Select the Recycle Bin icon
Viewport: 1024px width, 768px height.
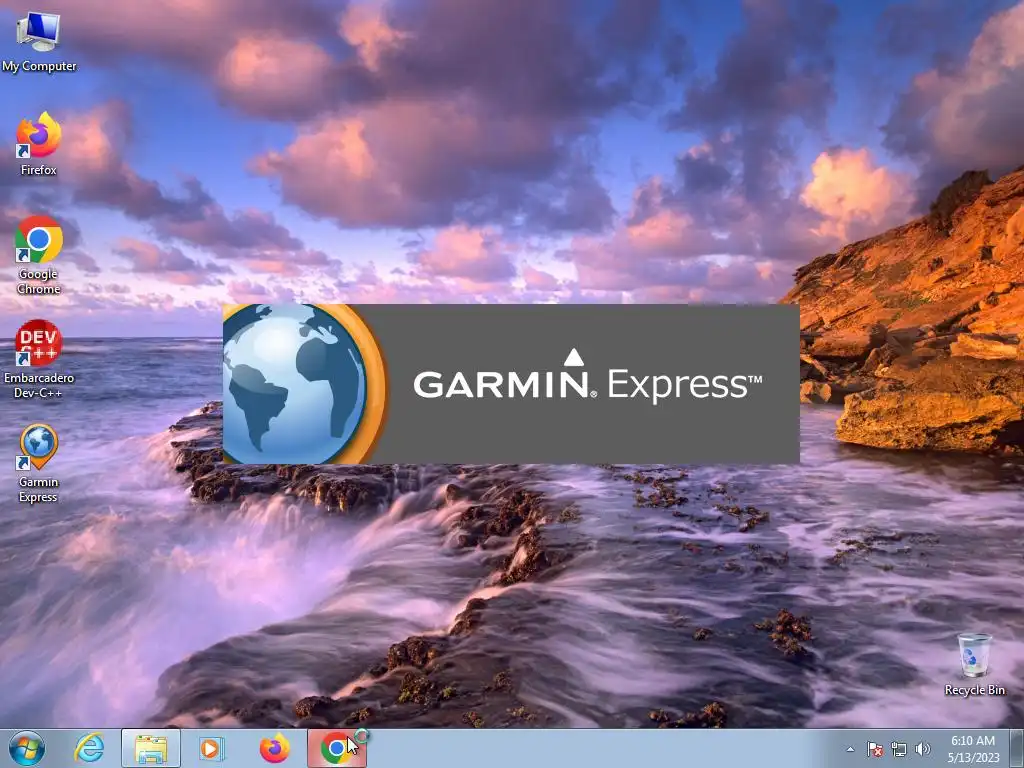point(974,664)
